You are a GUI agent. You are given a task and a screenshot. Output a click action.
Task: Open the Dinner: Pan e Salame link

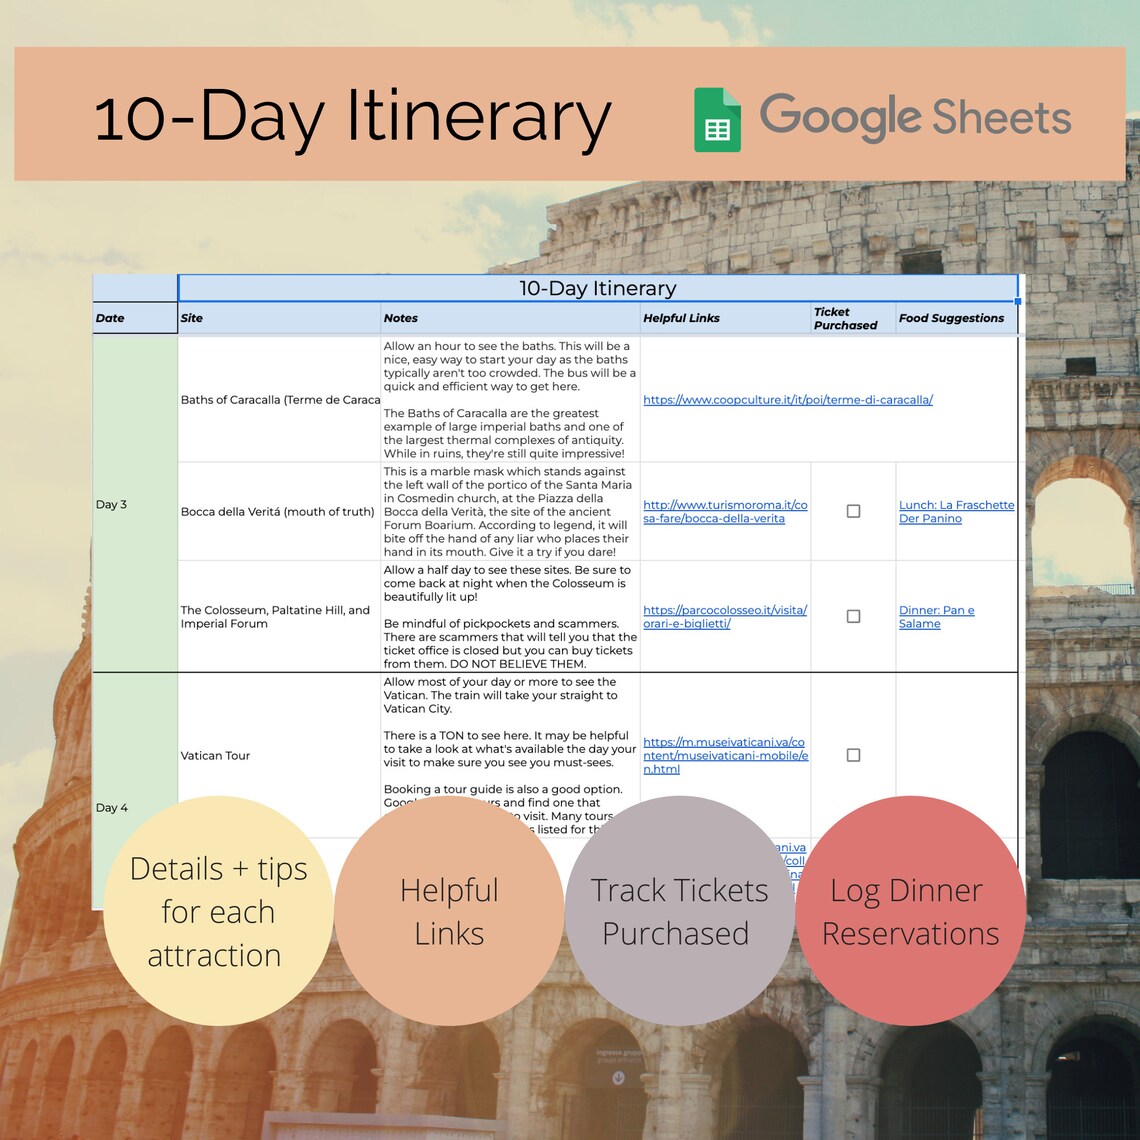pyautogui.click(x=936, y=617)
